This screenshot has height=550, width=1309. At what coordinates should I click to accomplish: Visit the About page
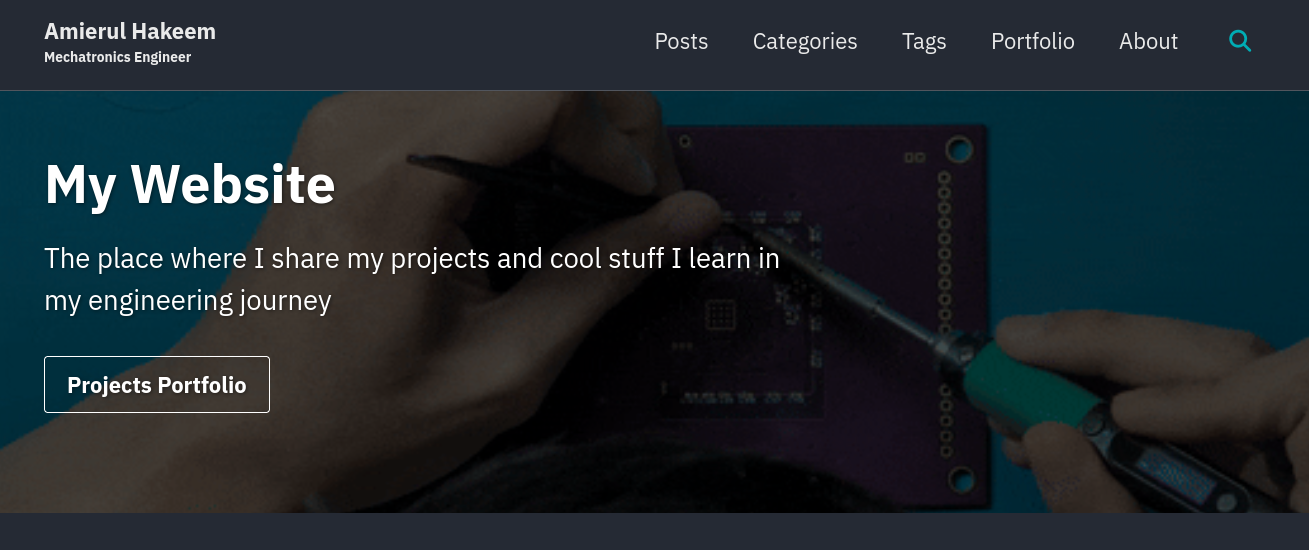pos(1148,41)
